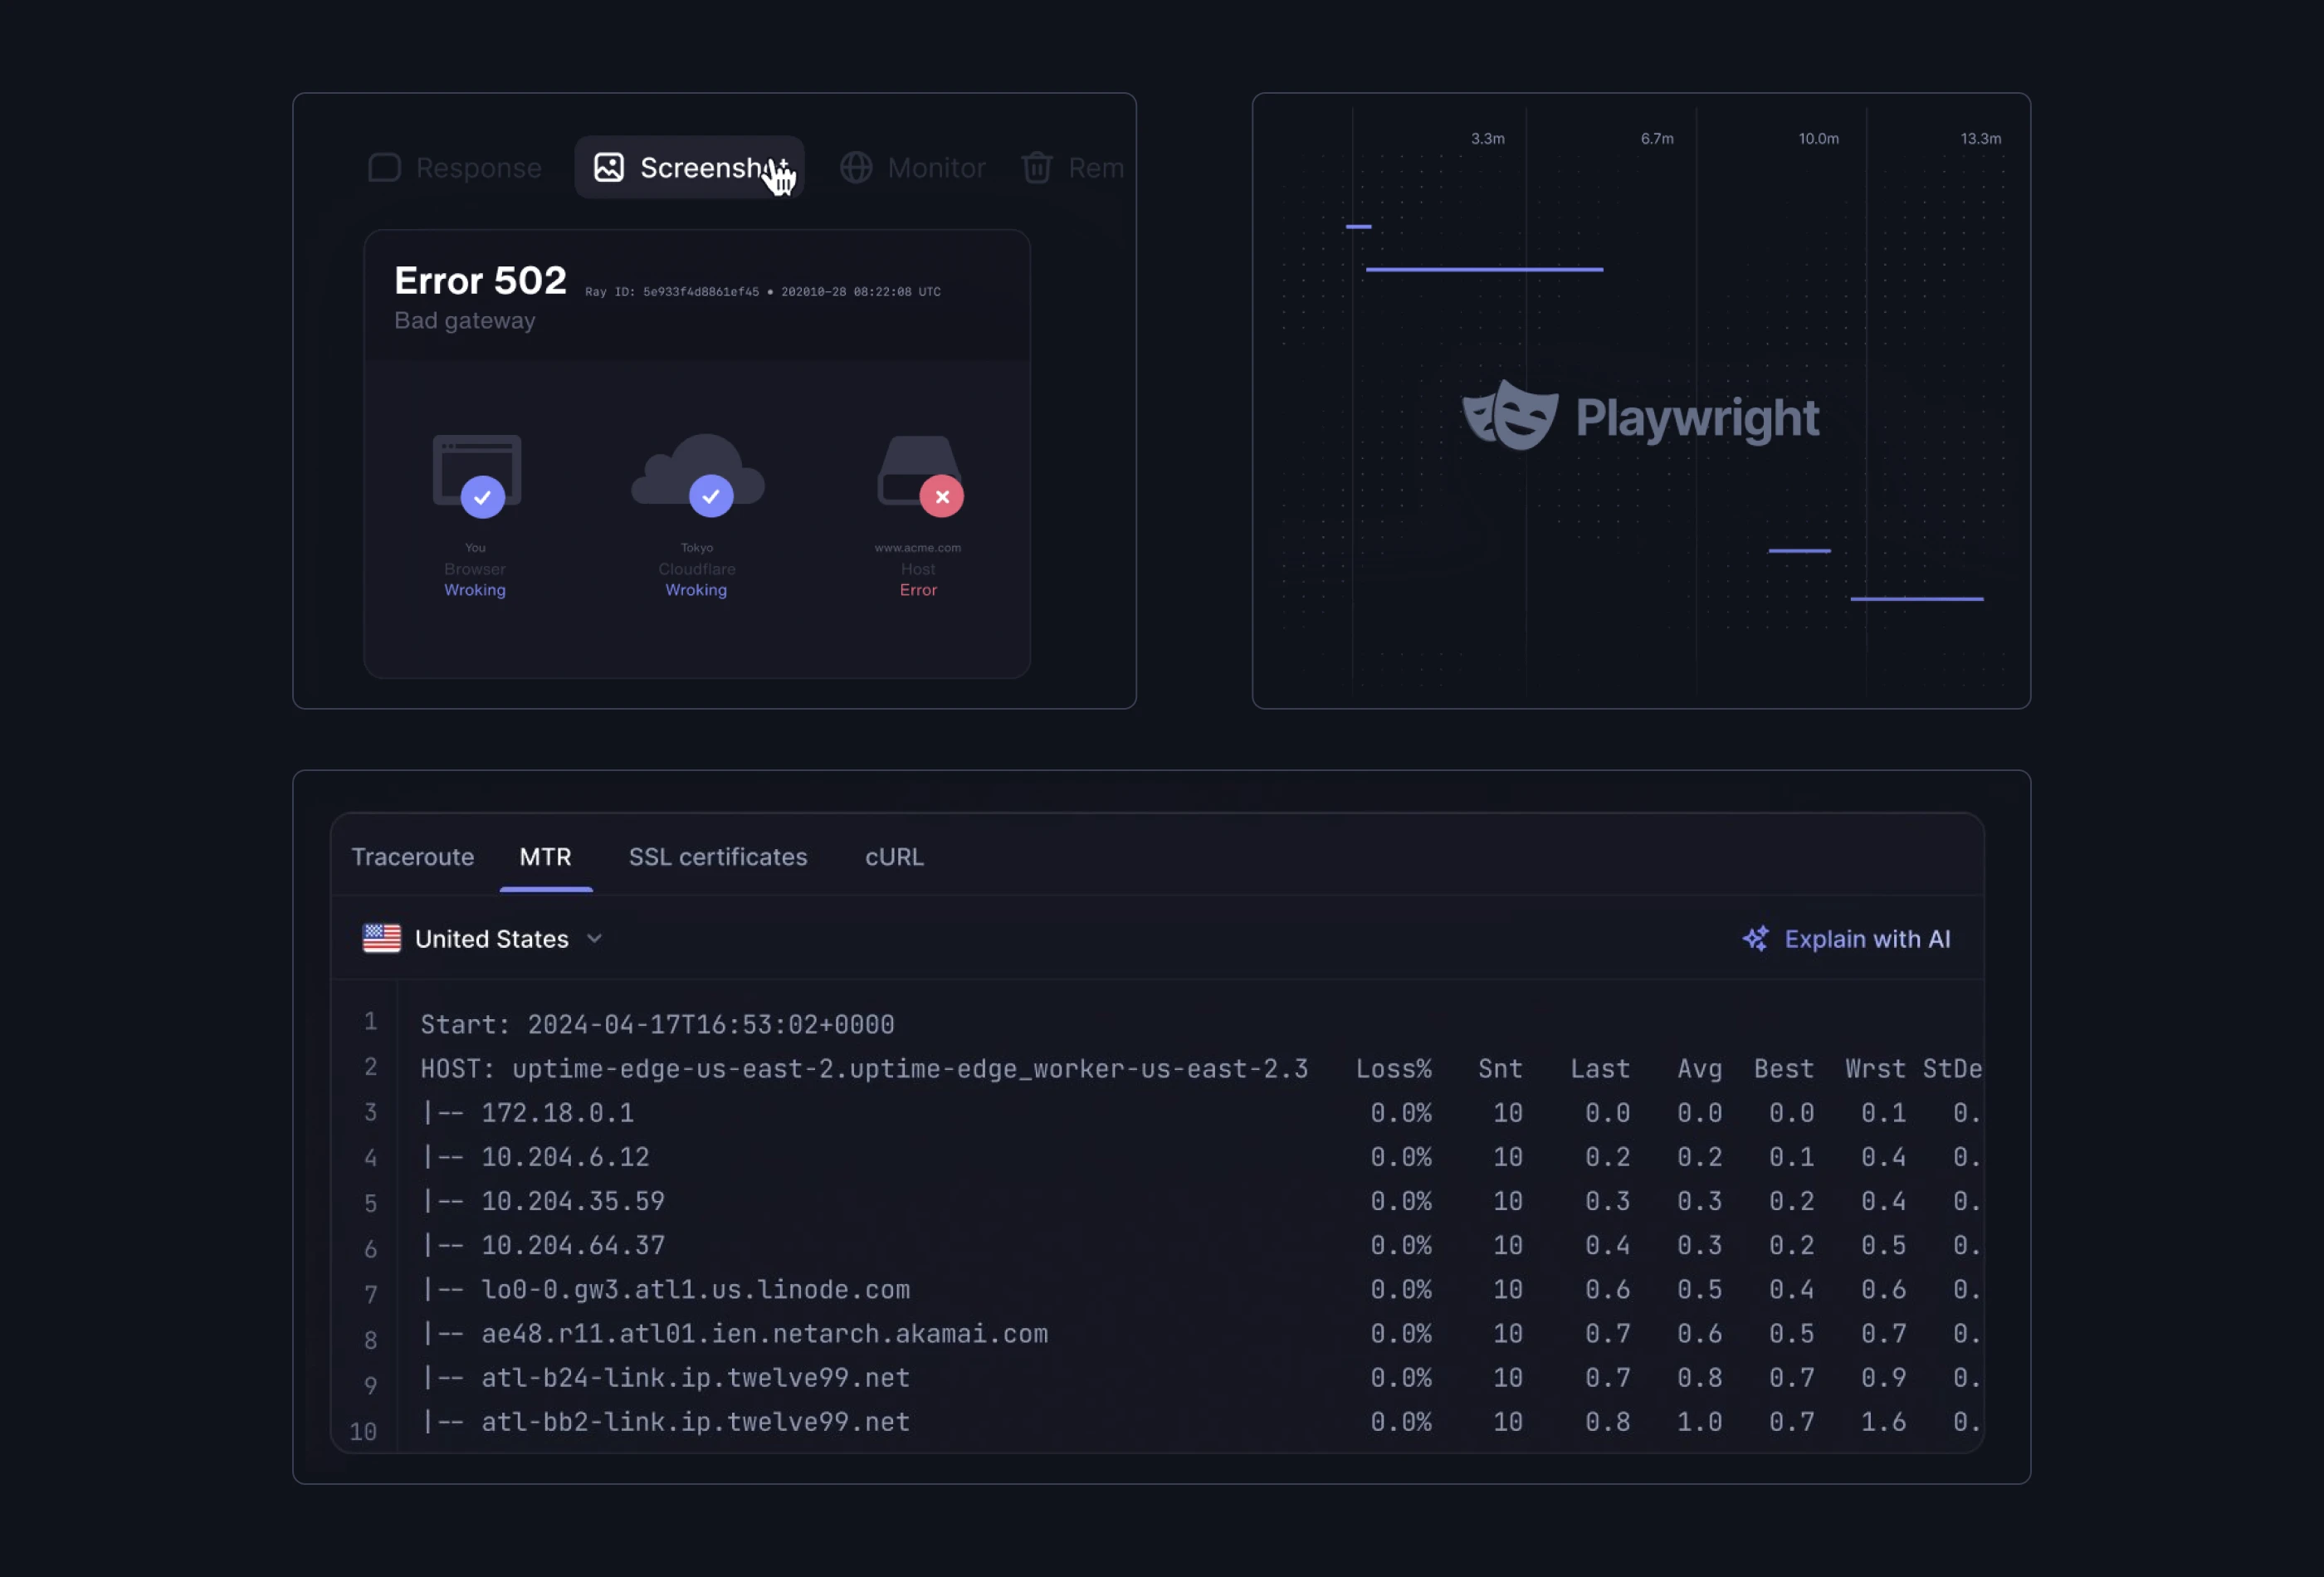
Task: Click the sparkle icon beside Explain with AI
Action: 1755,939
